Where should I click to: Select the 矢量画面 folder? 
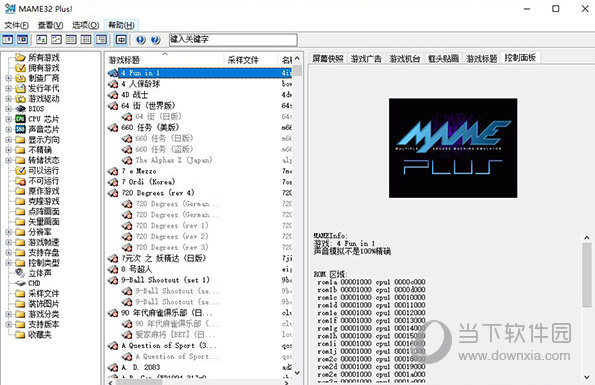[44, 222]
